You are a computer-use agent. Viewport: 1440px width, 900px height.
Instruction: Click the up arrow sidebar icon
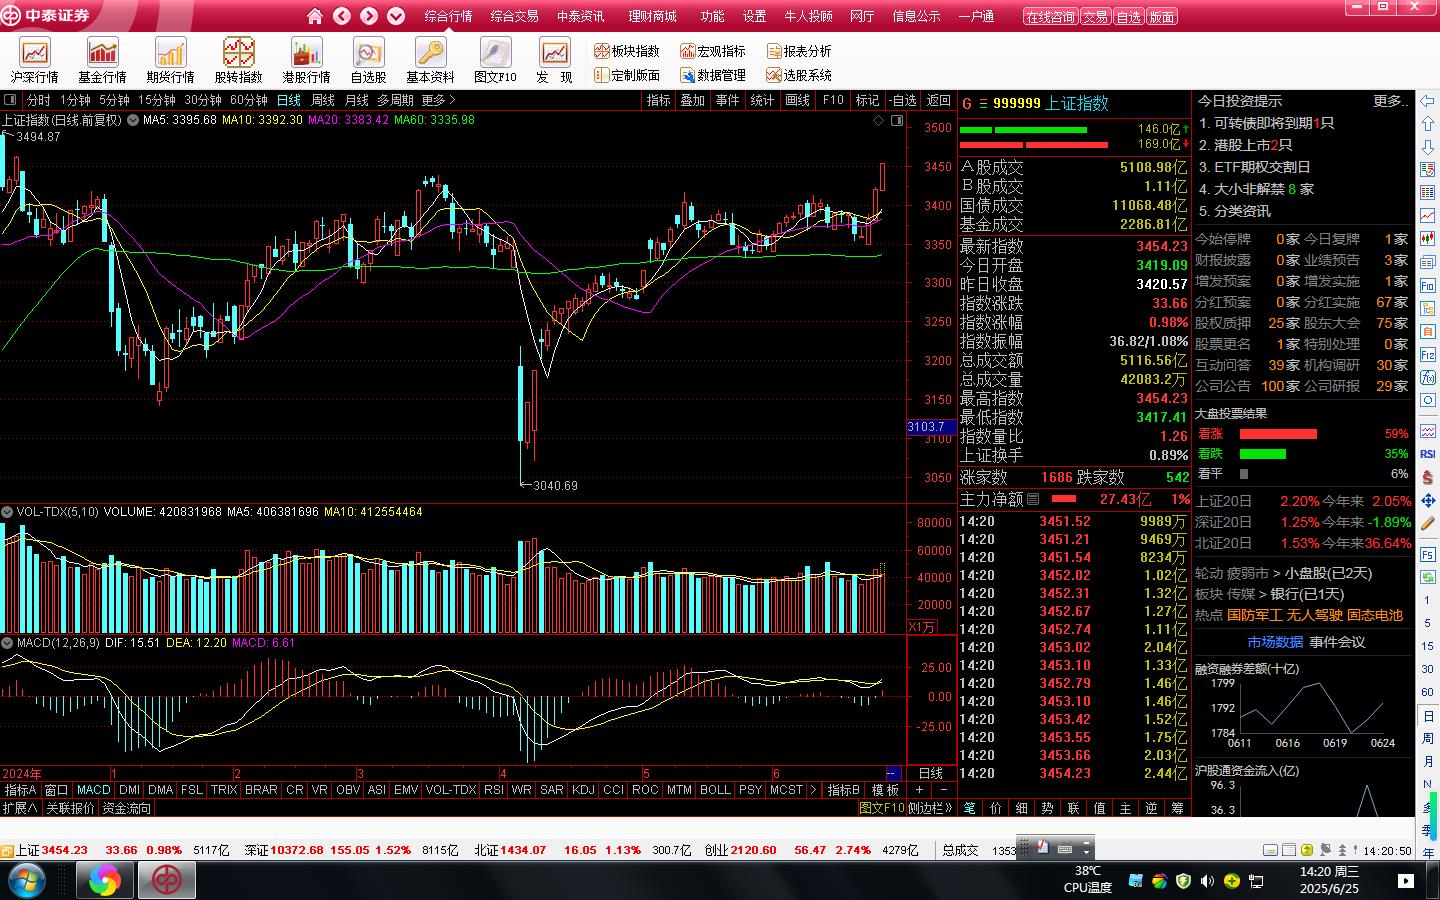pyautogui.click(x=1427, y=124)
